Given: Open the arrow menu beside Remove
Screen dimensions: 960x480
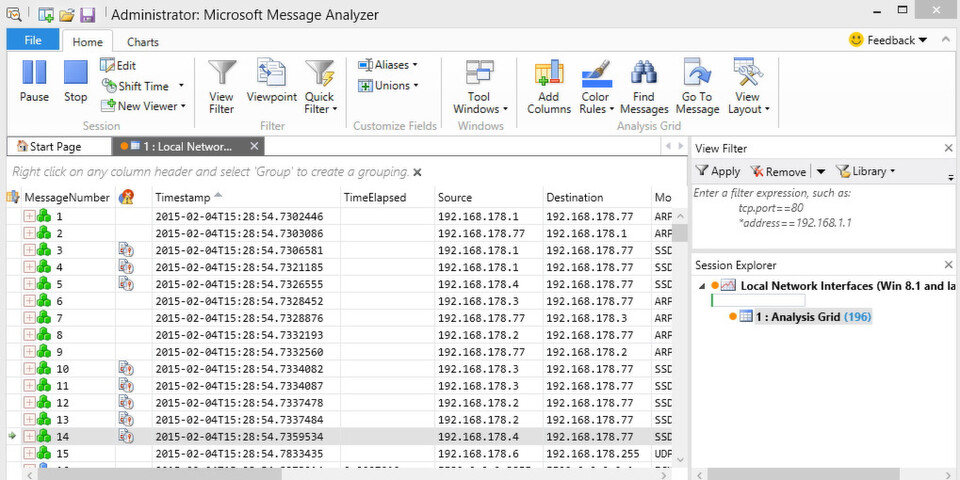Looking at the screenshot, I should pos(821,171).
